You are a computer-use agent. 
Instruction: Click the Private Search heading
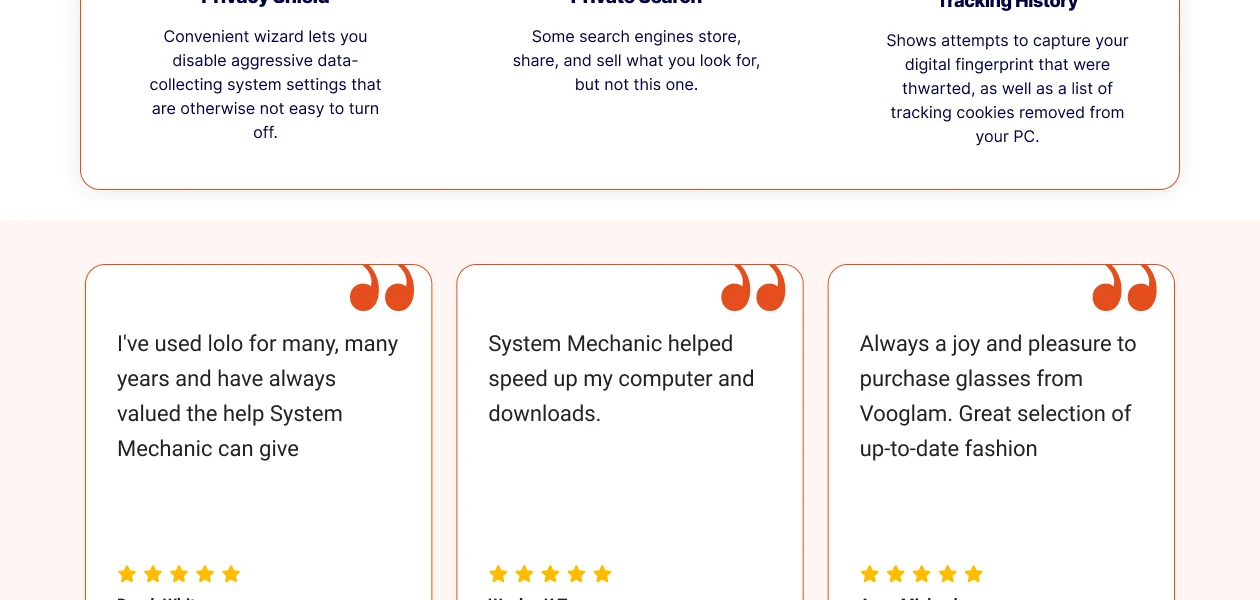click(636, 3)
